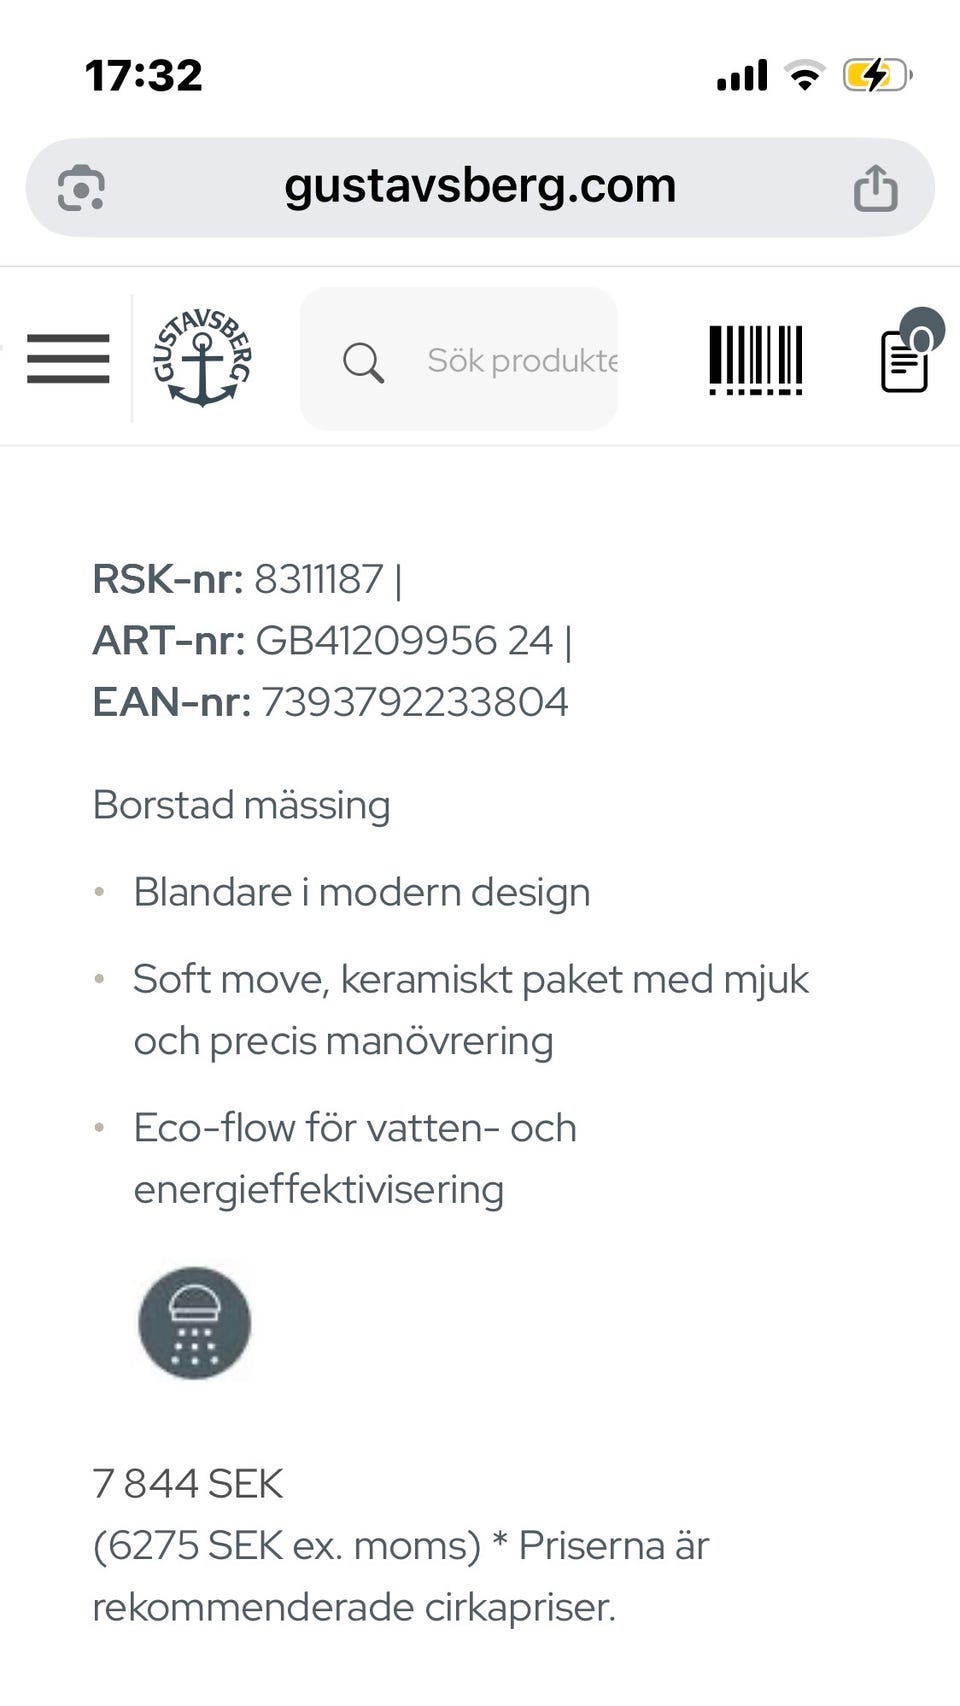The width and height of the screenshot is (960, 1706).
Task: Tap the Wi-Fi status icon
Action: click(x=804, y=75)
